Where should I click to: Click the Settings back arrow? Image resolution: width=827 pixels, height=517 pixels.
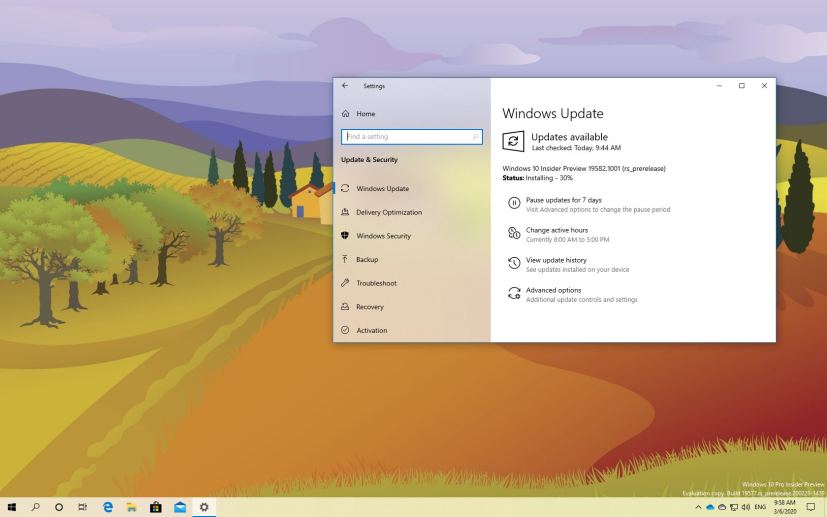point(345,85)
